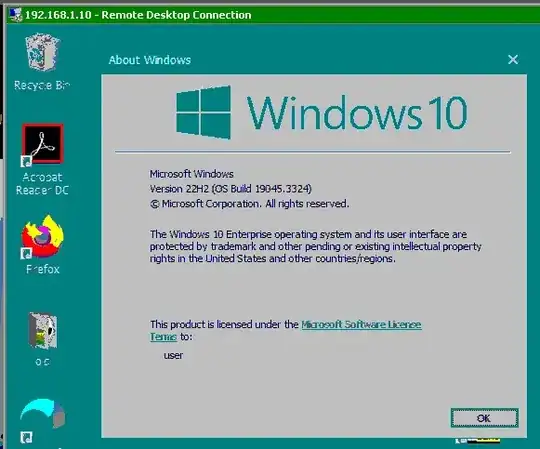Select the archive folder icon below Firefox
540x449 pixels.
click(x=43, y=331)
